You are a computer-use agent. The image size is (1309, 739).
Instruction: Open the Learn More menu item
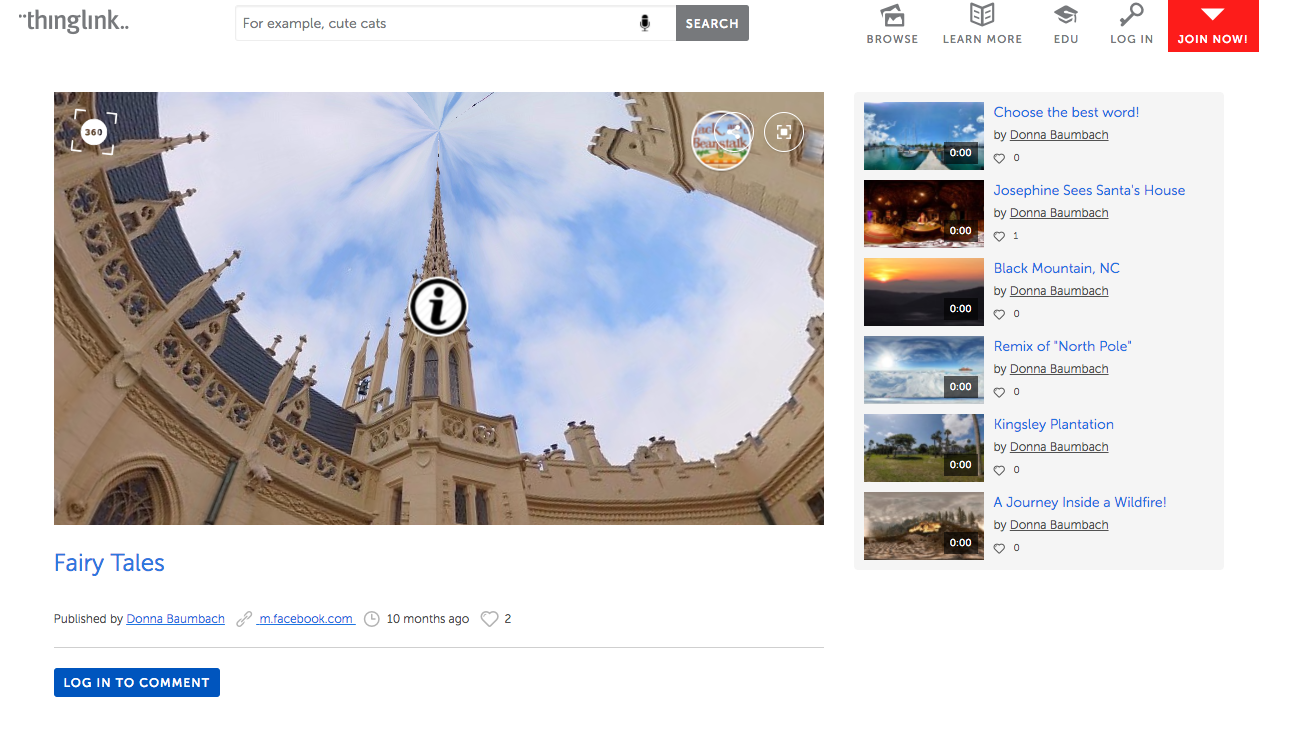[x=982, y=25]
